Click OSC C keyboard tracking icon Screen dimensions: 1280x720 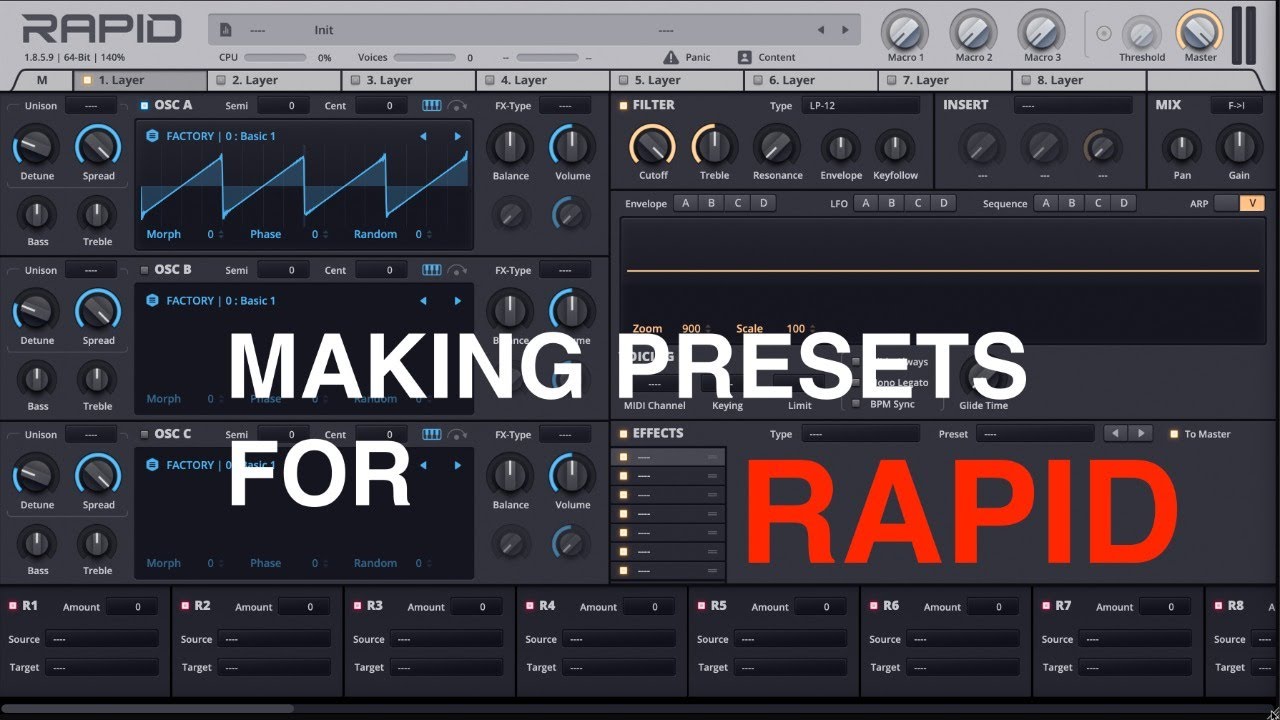pyautogui.click(x=432, y=434)
